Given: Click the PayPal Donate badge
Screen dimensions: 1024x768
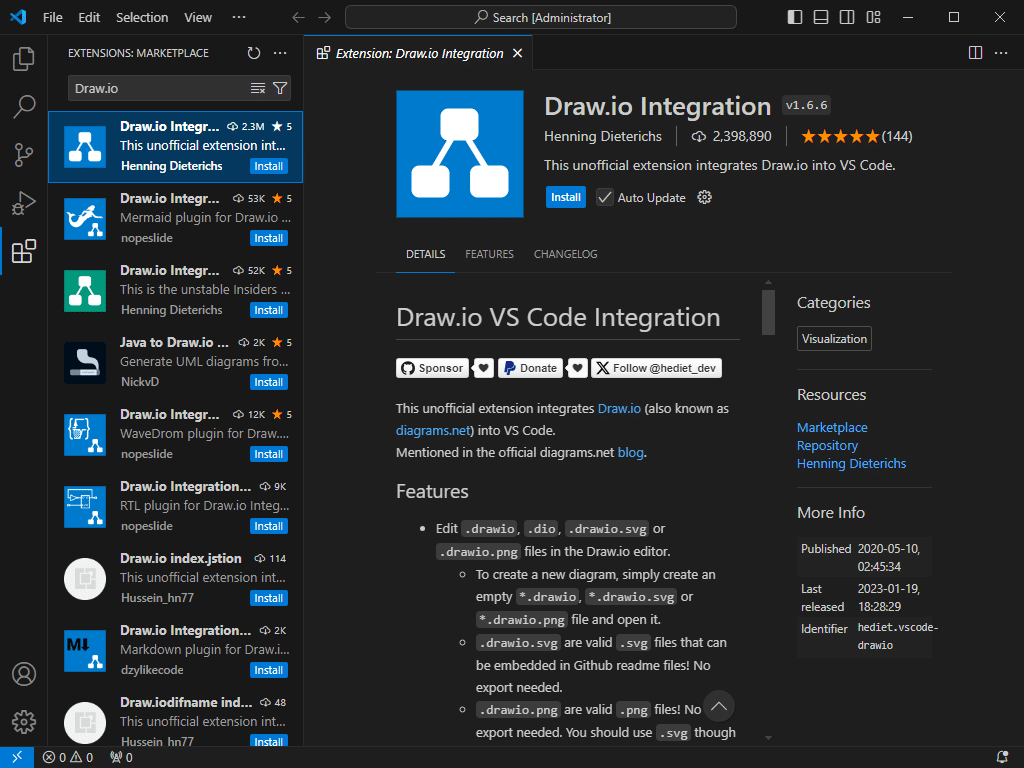Looking at the screenshot, I should click(x=531, y=368).
